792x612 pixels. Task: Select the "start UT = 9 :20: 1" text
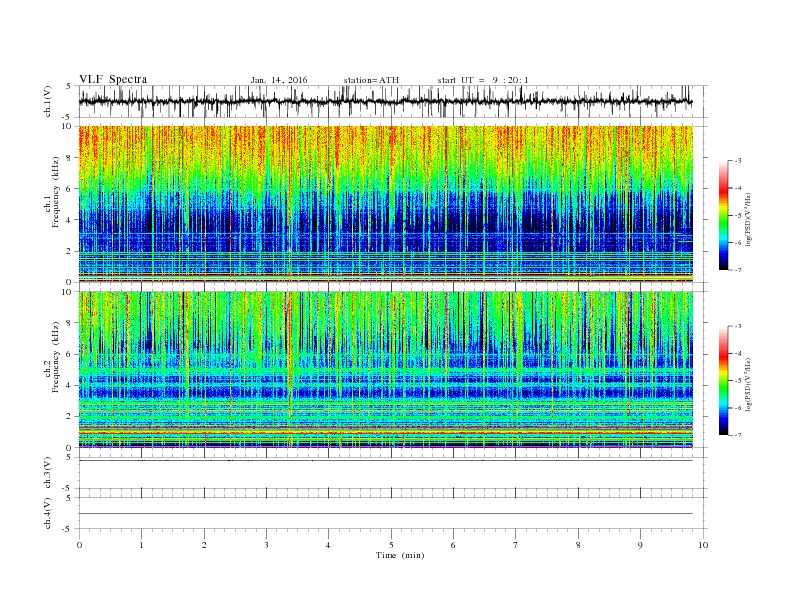tap(483, 80)
